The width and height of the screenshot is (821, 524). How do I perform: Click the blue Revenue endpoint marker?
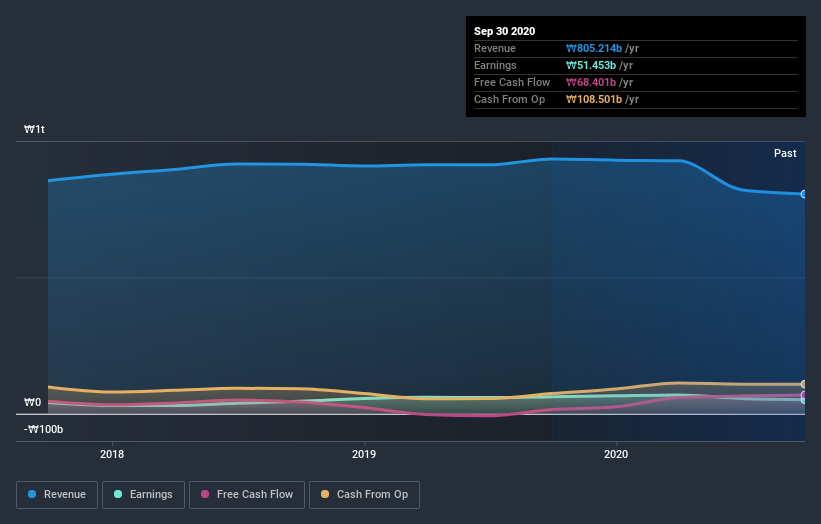click(x=803, y=194)
